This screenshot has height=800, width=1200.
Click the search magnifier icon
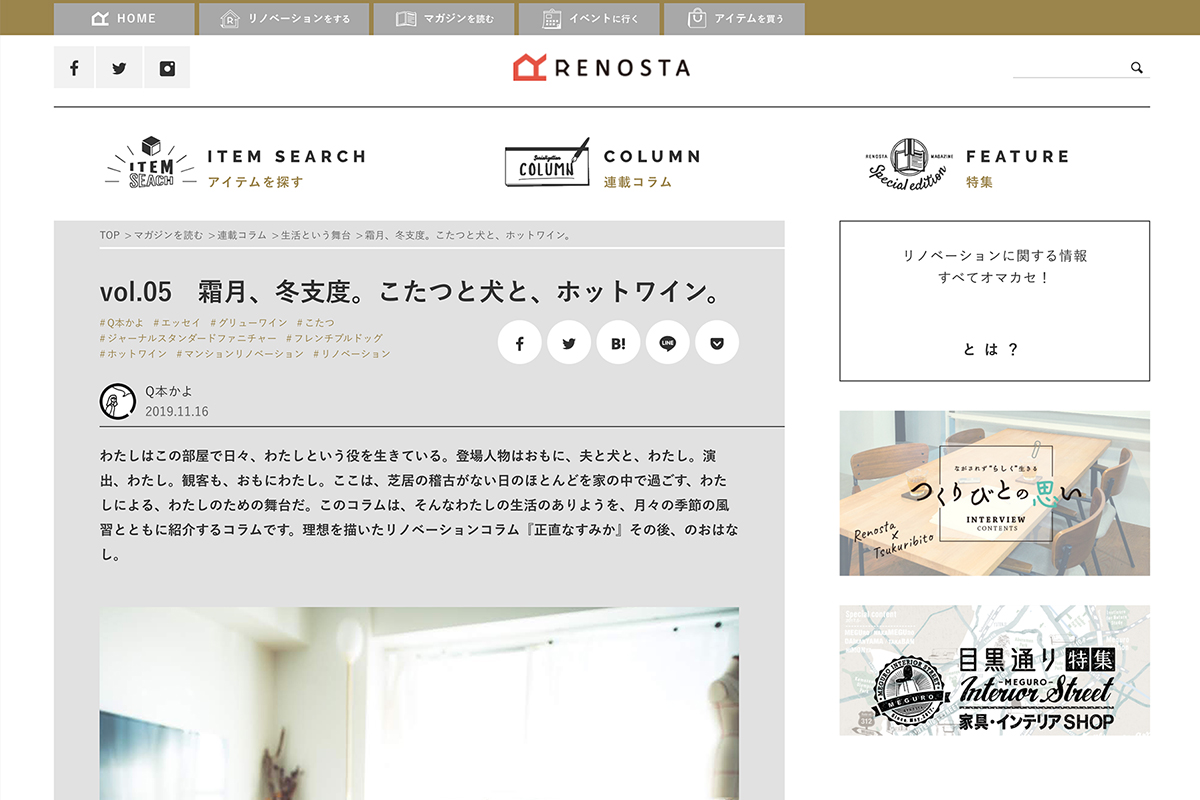[1136, 67]
